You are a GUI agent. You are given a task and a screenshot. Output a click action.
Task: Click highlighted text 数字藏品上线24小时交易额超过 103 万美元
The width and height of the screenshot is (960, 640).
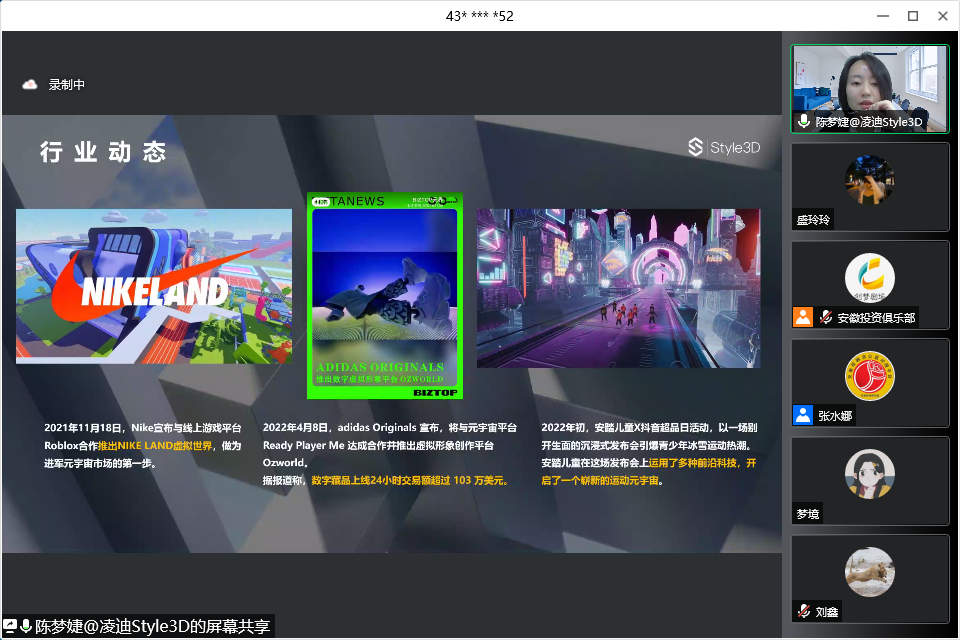pos(410,480)
